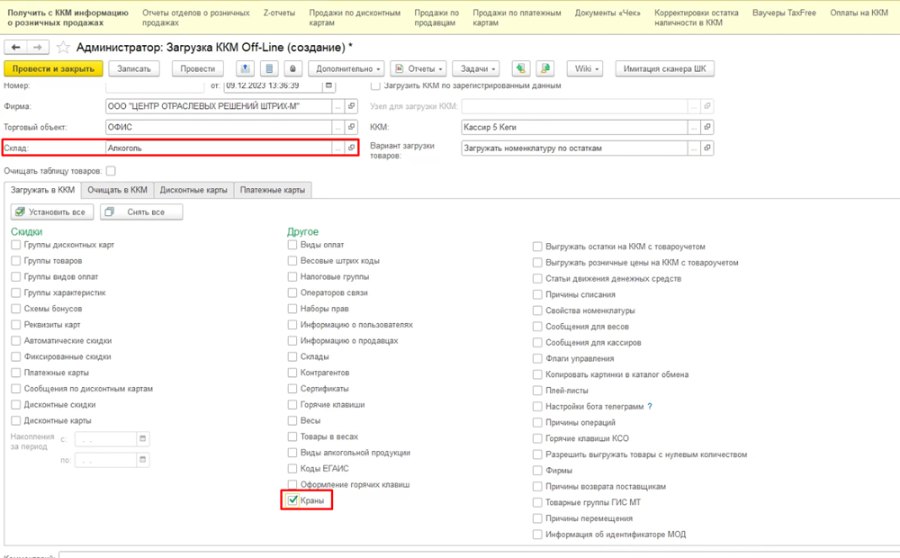Check Автоматические скидки option

(16, 340)
